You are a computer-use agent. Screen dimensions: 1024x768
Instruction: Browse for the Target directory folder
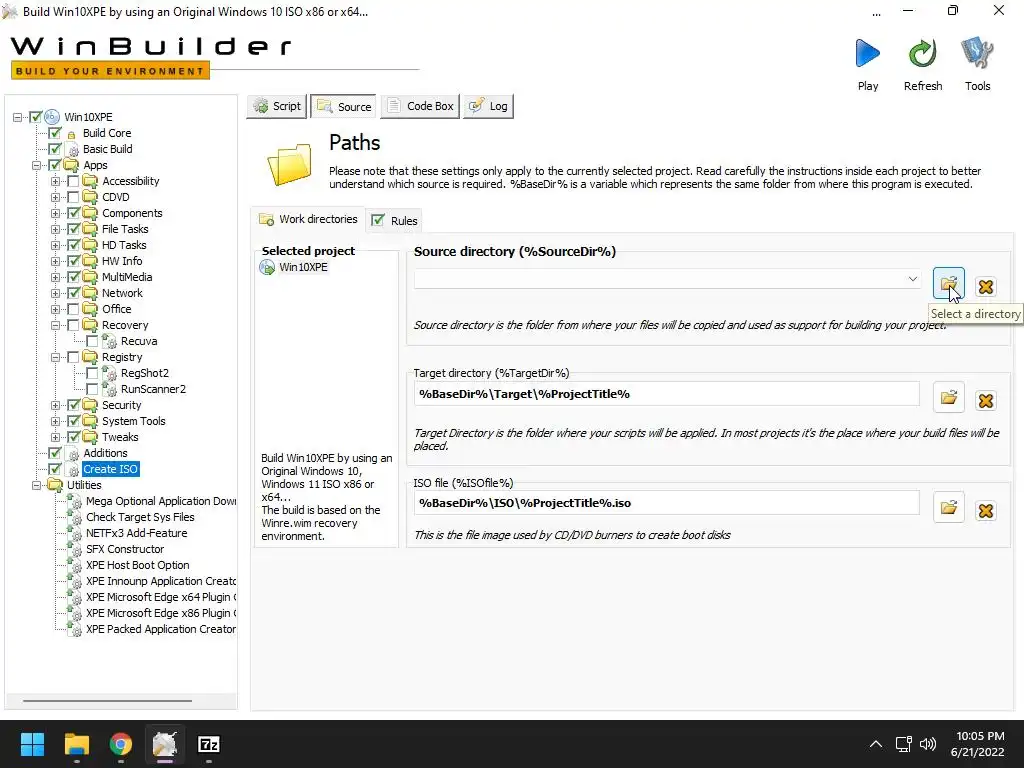click(948, 397)
